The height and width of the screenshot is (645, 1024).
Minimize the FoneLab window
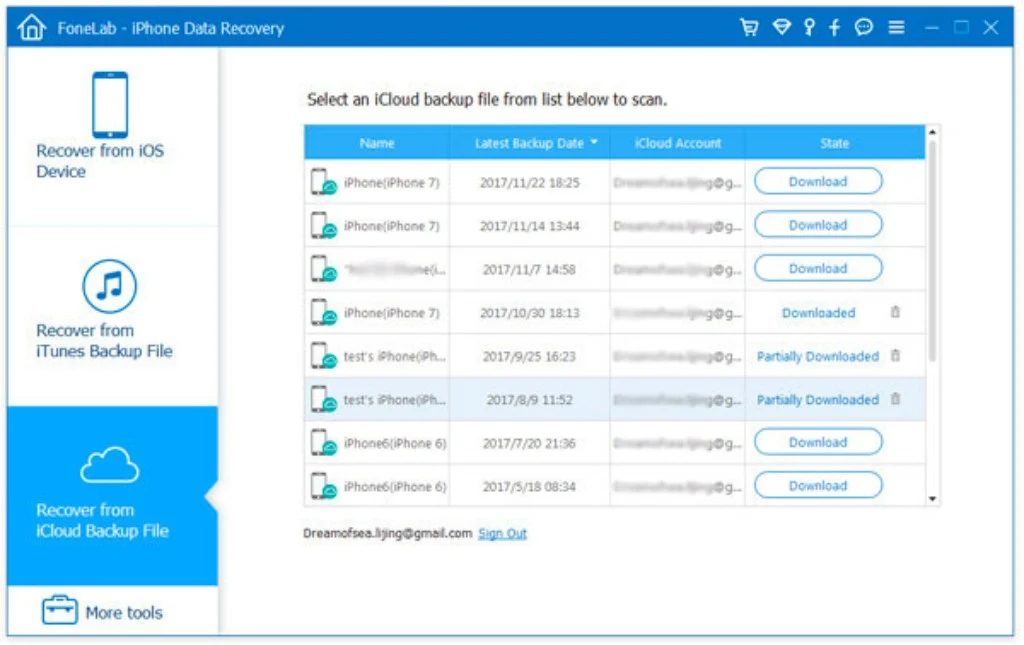click(x=932, y=27)
